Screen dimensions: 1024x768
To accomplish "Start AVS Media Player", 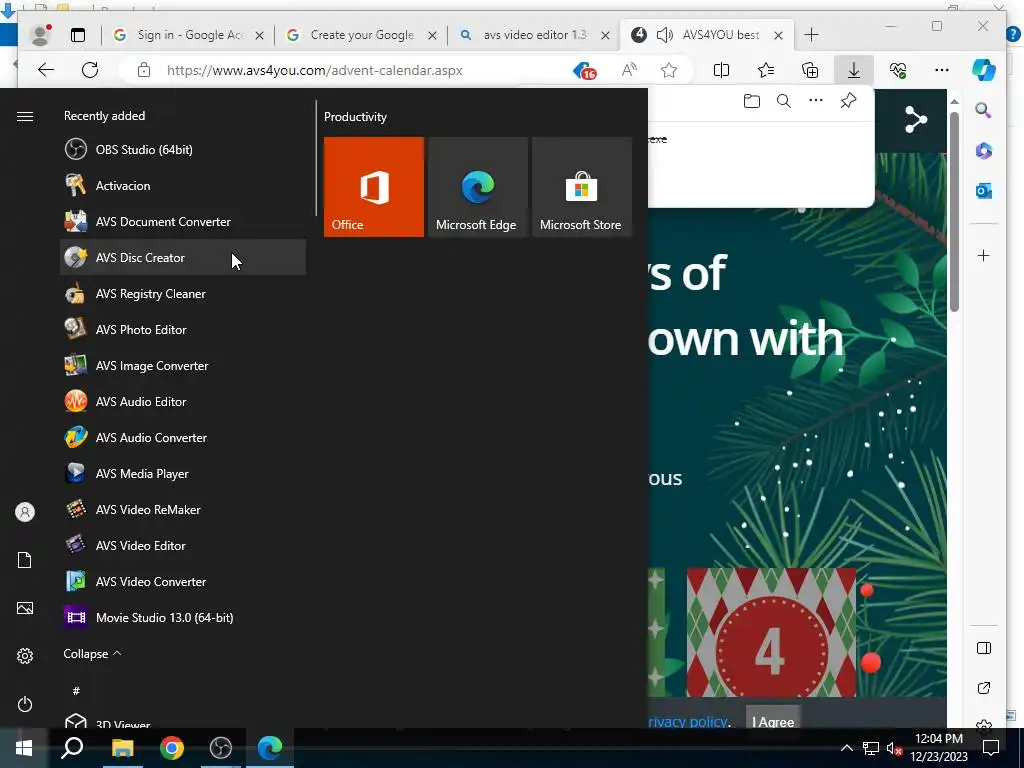I will 183,473.
